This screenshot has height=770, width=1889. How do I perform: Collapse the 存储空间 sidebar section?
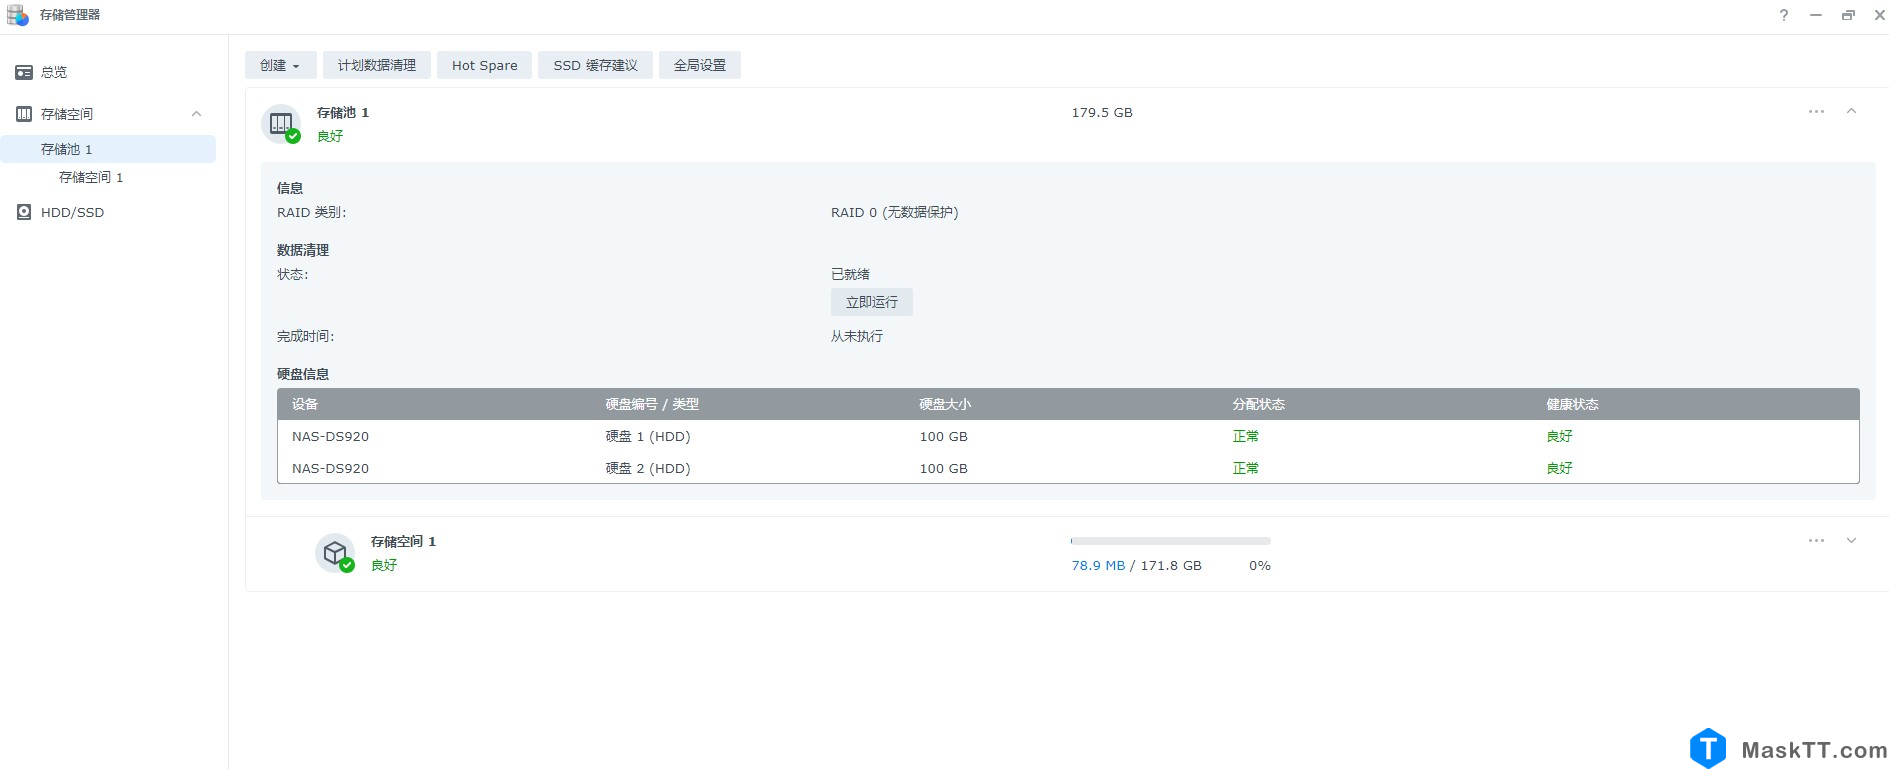pyautogui.click(x=197, y=114)
